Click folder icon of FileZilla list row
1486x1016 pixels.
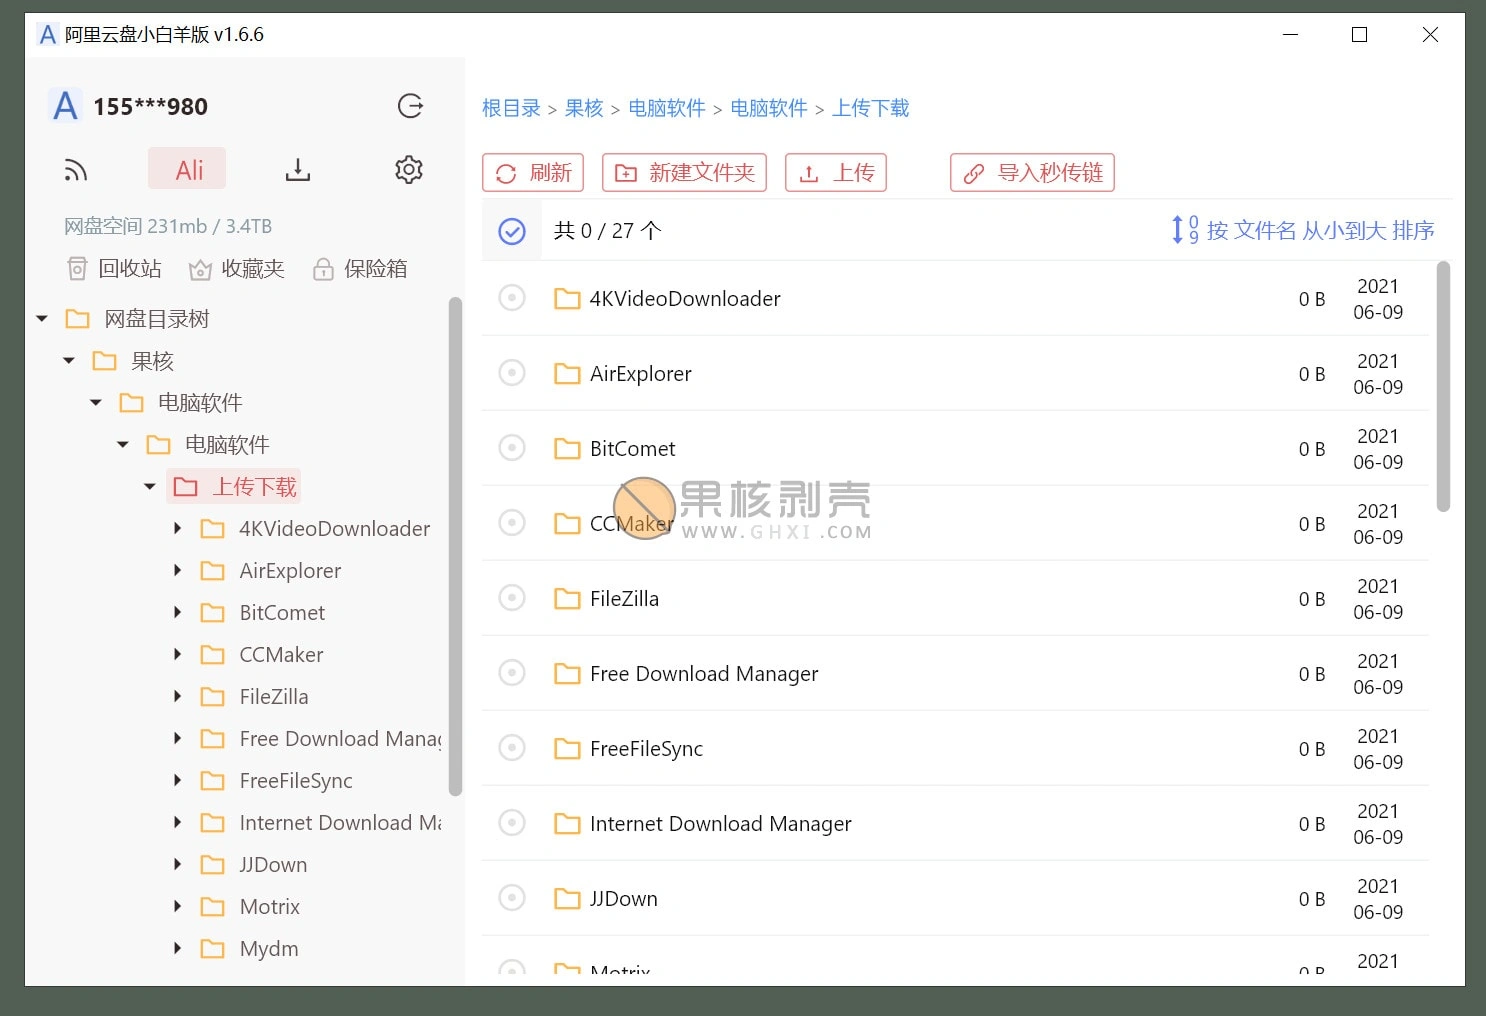[567, 598]
